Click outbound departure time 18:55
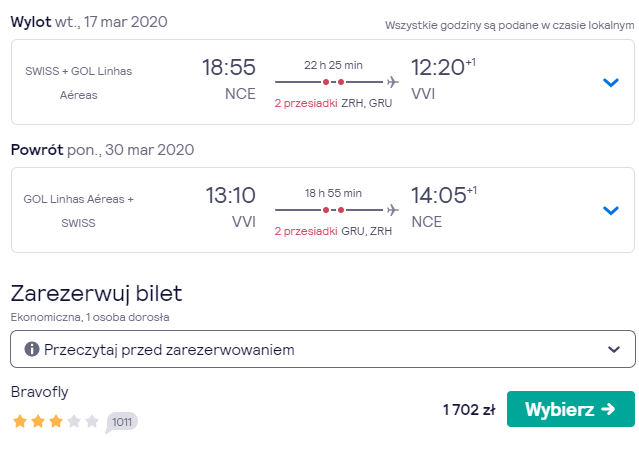 point(229,67)
